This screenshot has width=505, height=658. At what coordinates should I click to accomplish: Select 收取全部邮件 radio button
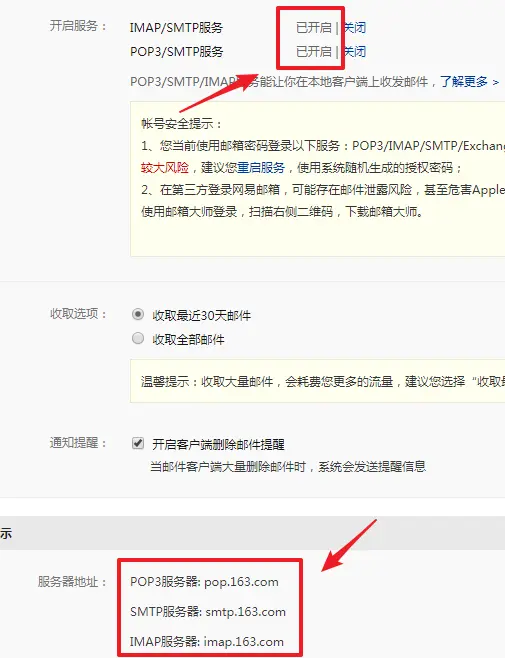point(138,338)
